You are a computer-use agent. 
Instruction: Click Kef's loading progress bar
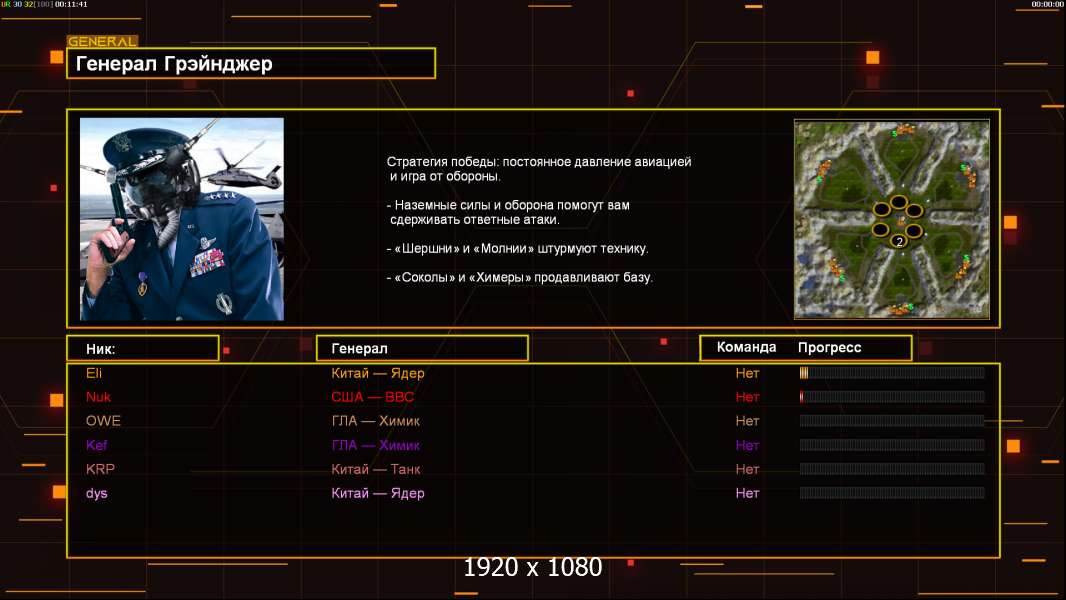892,445
